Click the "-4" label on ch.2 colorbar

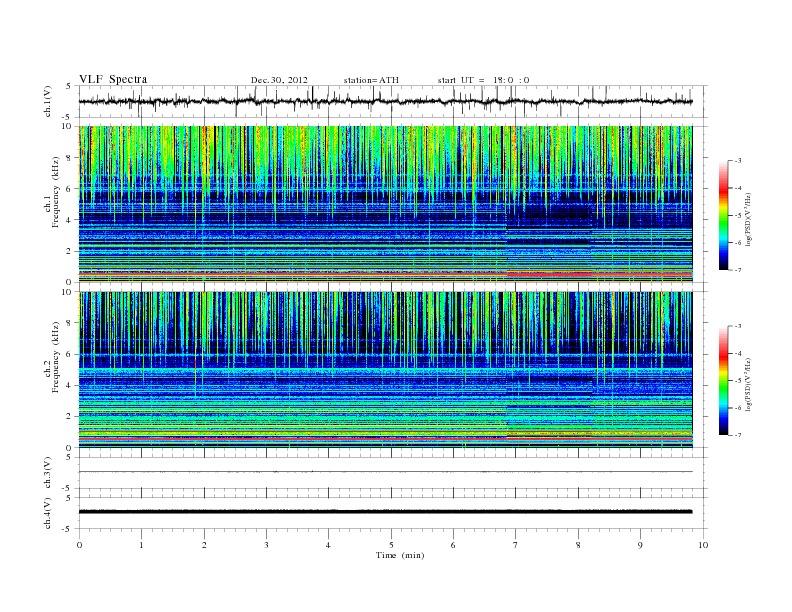738,353
